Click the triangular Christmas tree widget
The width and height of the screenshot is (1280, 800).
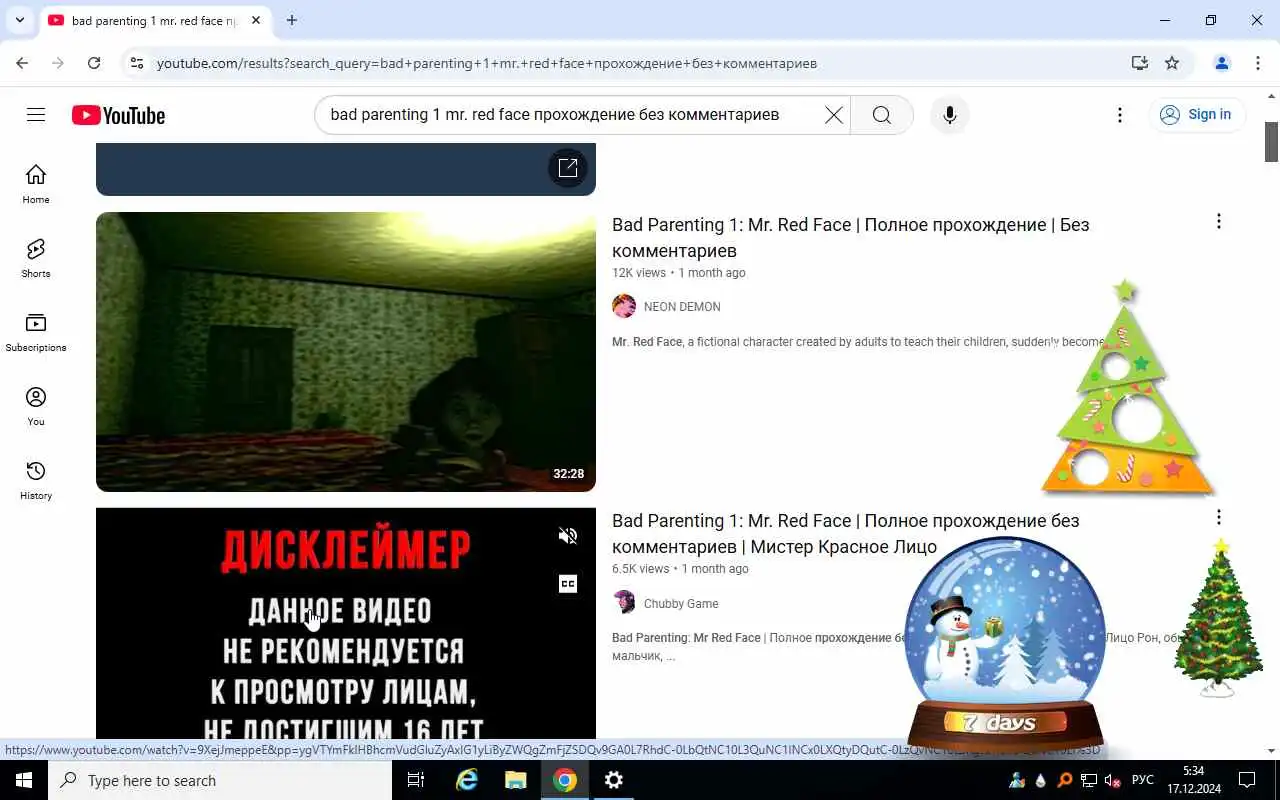click(1127, 390)
